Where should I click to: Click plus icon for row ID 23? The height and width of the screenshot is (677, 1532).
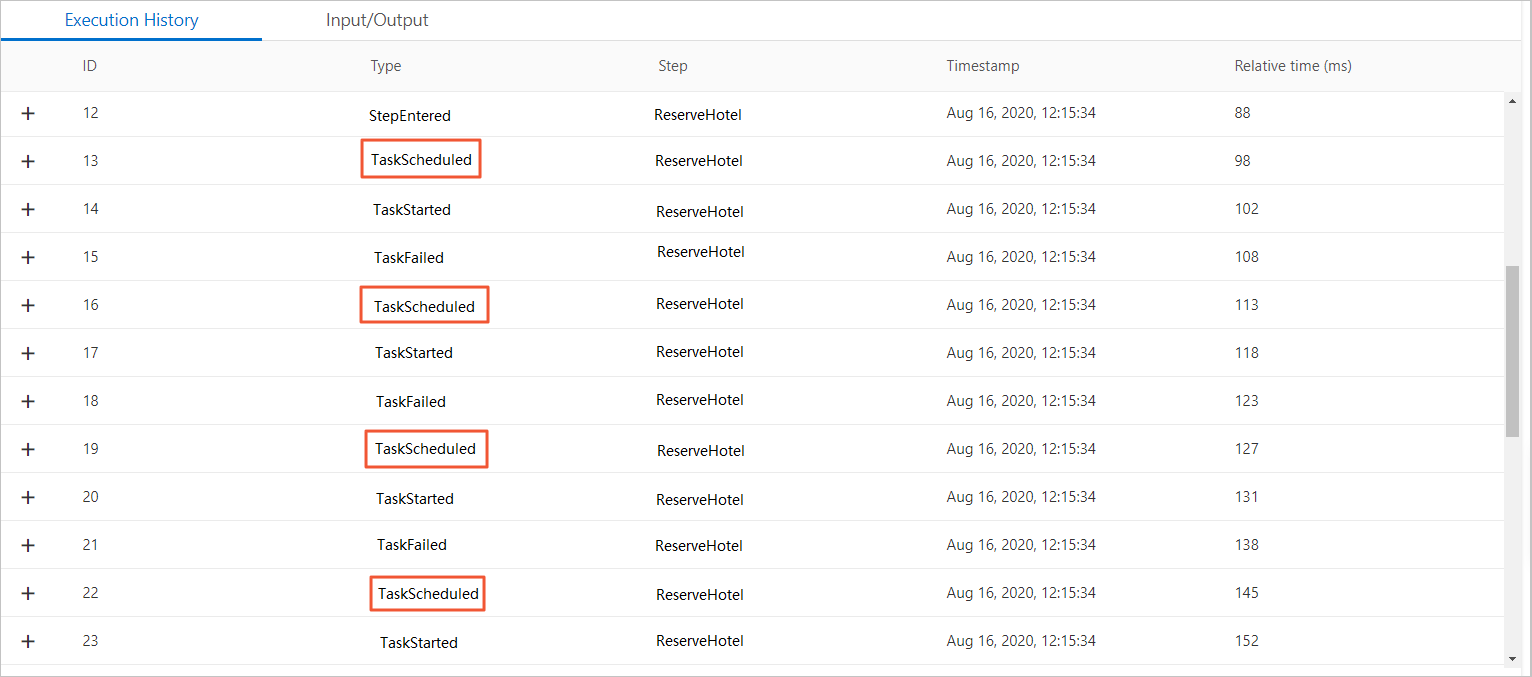pyautogui.click(x=28, y=641)
